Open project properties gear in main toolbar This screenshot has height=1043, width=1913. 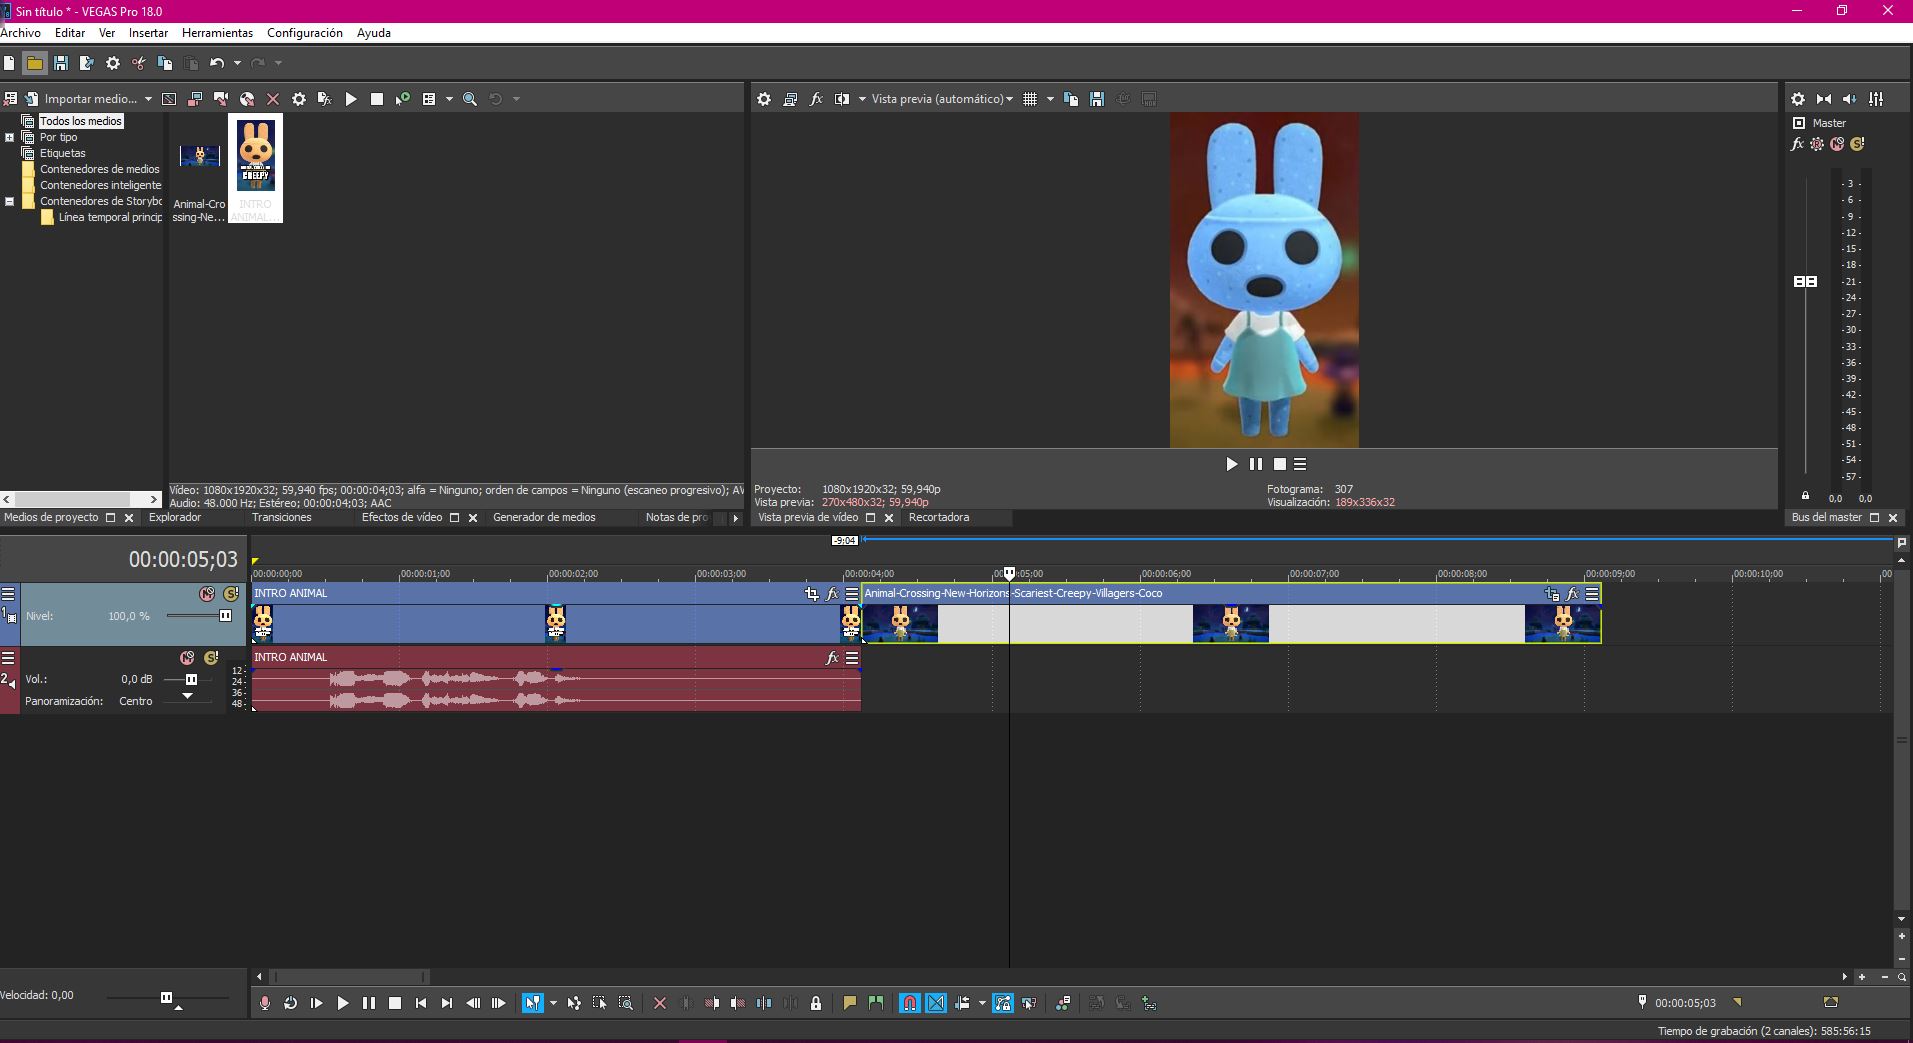coord(113,63)
